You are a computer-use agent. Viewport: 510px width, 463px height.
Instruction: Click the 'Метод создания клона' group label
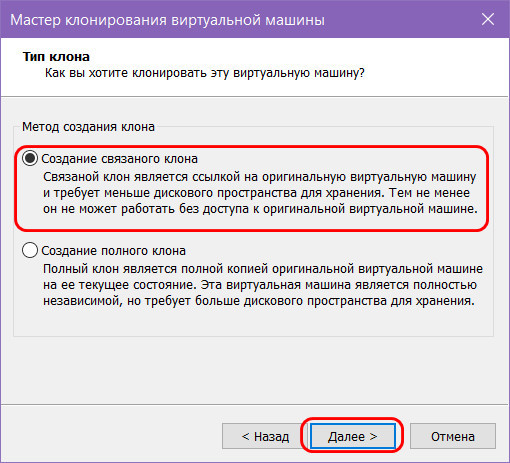88,127
